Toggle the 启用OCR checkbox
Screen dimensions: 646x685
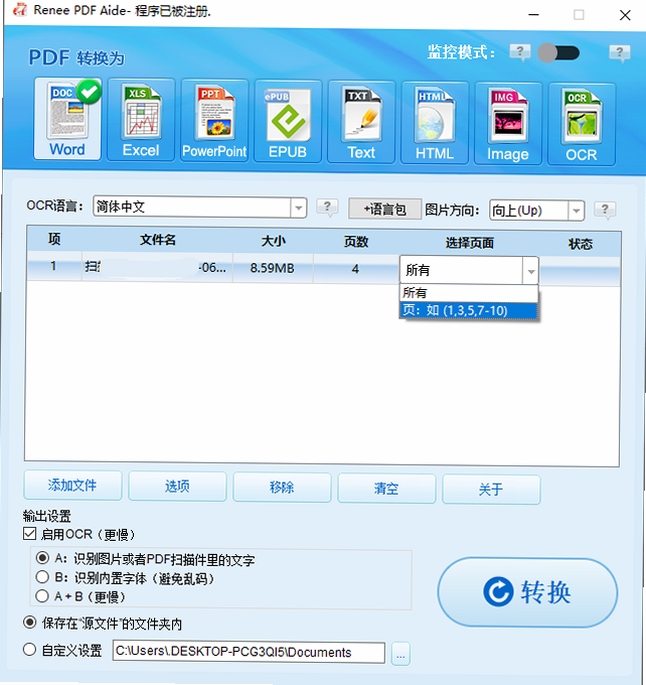click(x=30, y=533)
